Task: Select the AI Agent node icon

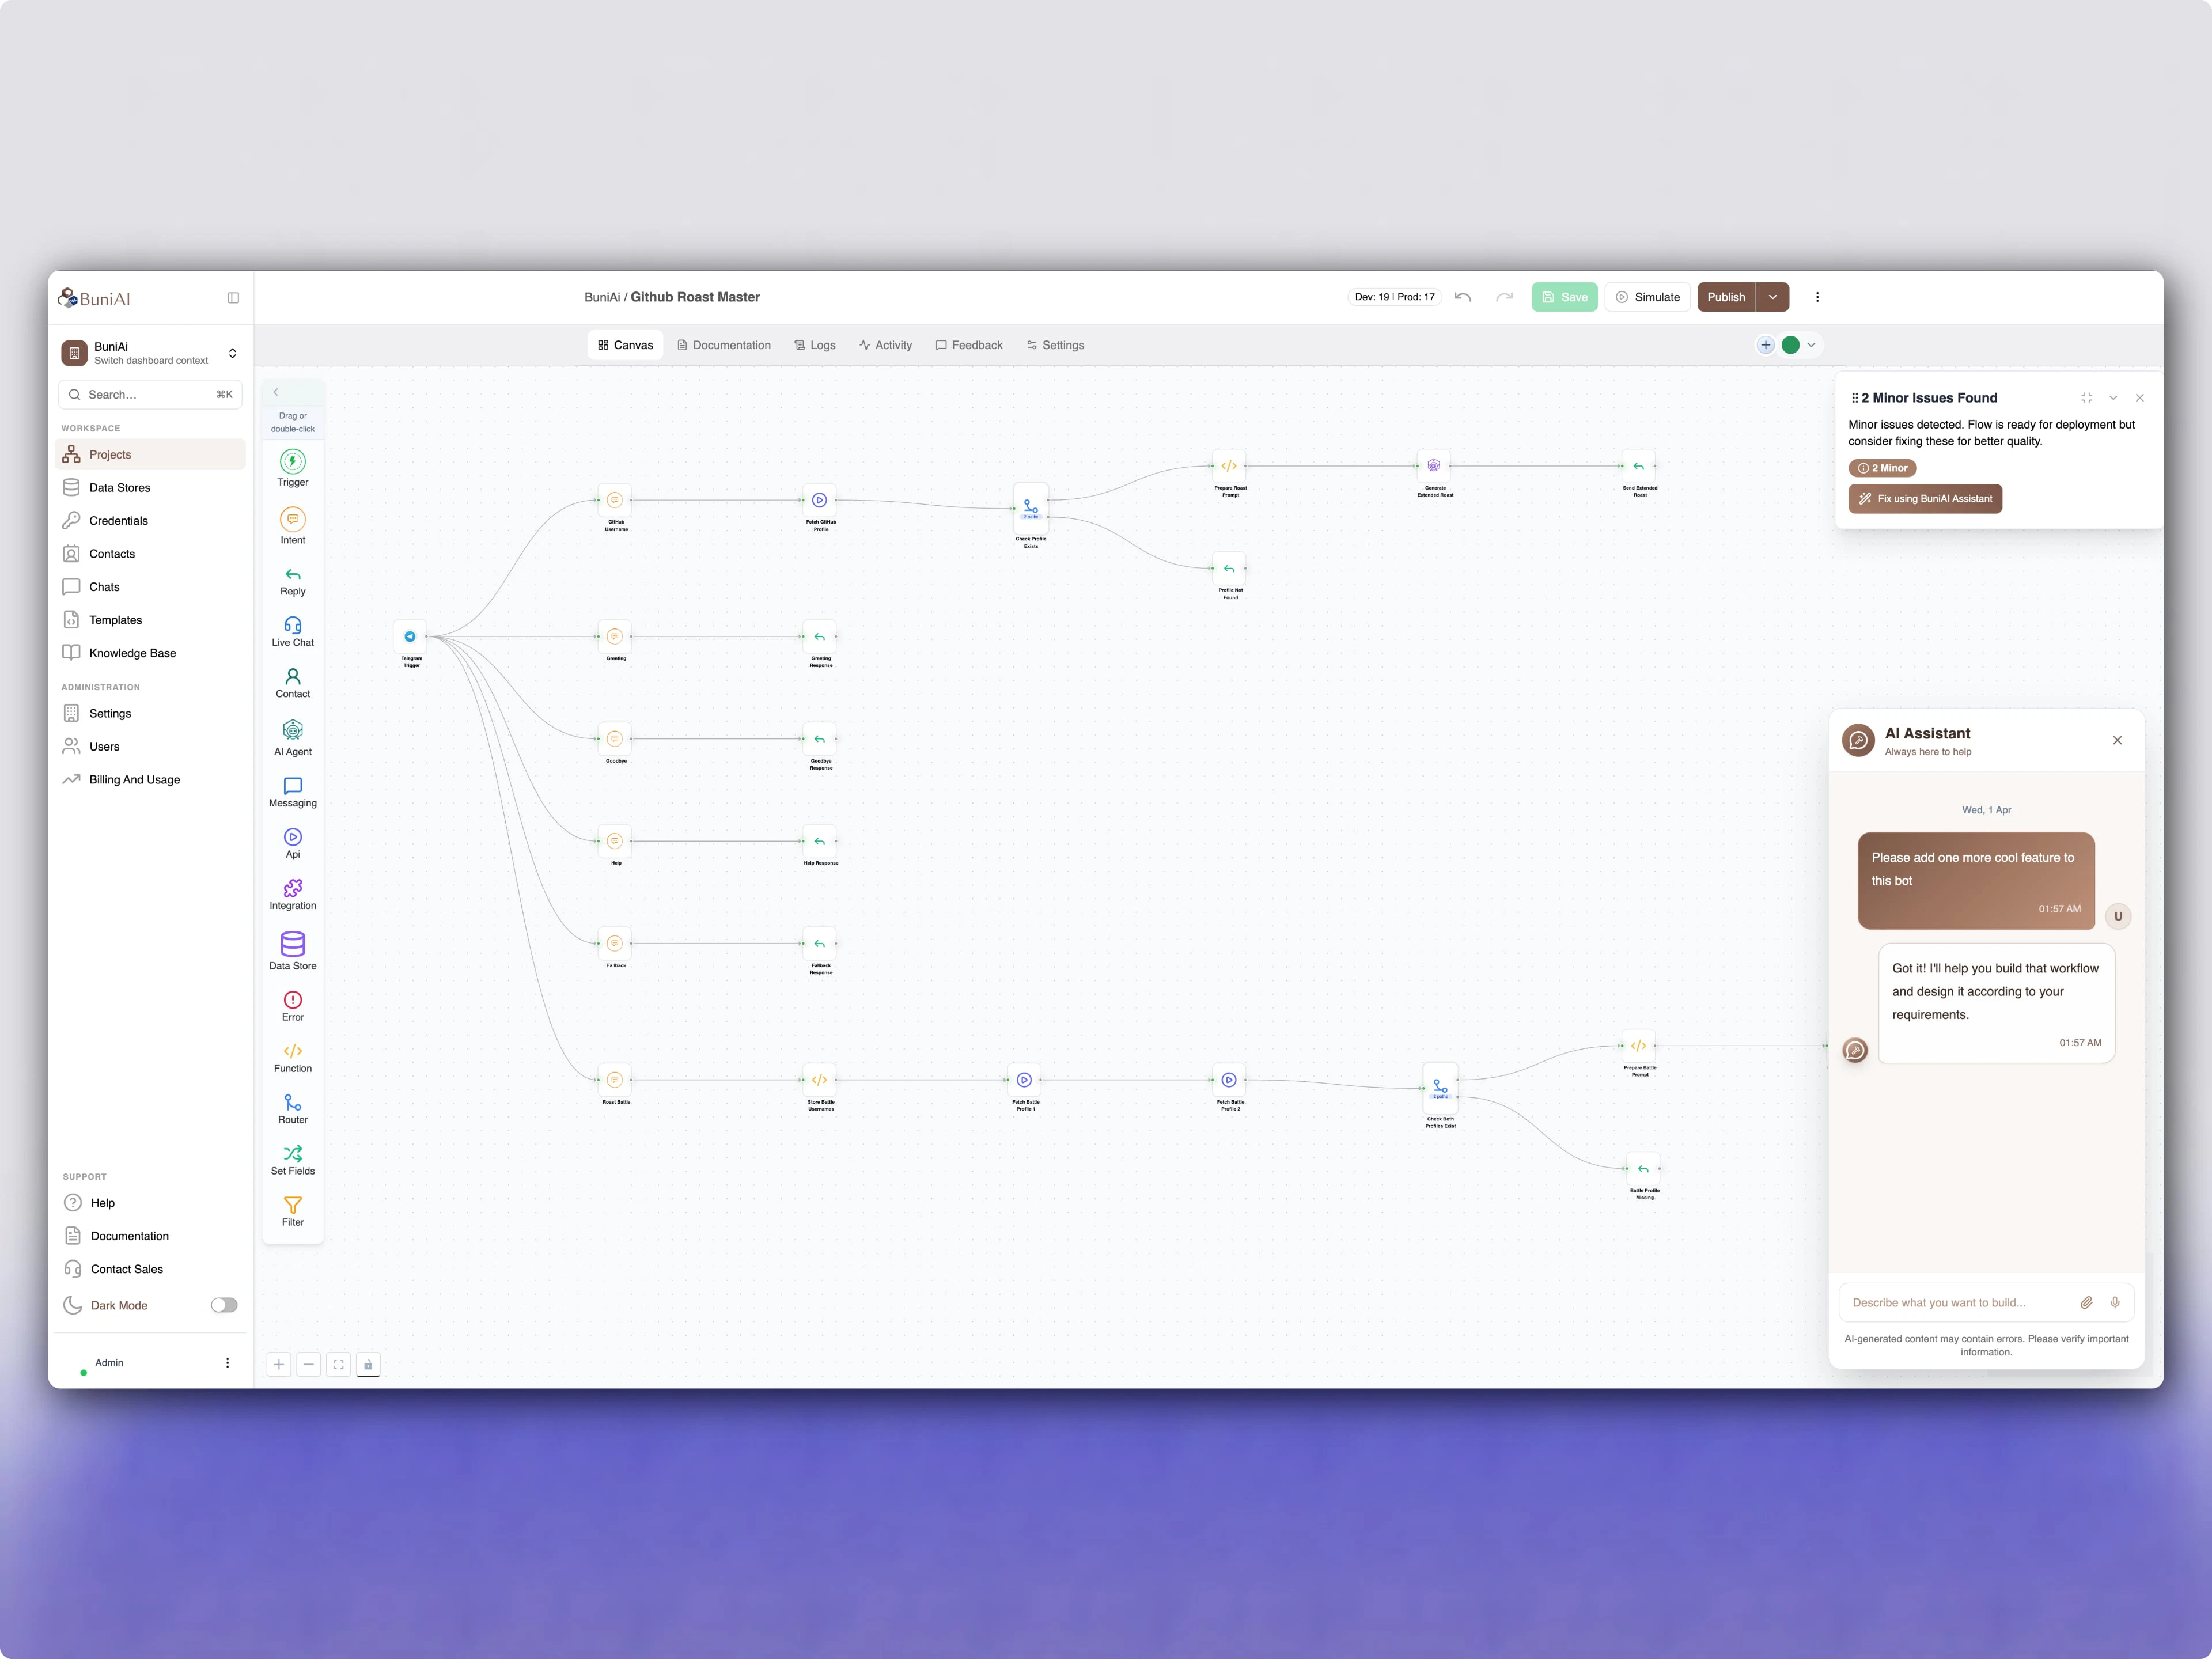Action: 292,731
